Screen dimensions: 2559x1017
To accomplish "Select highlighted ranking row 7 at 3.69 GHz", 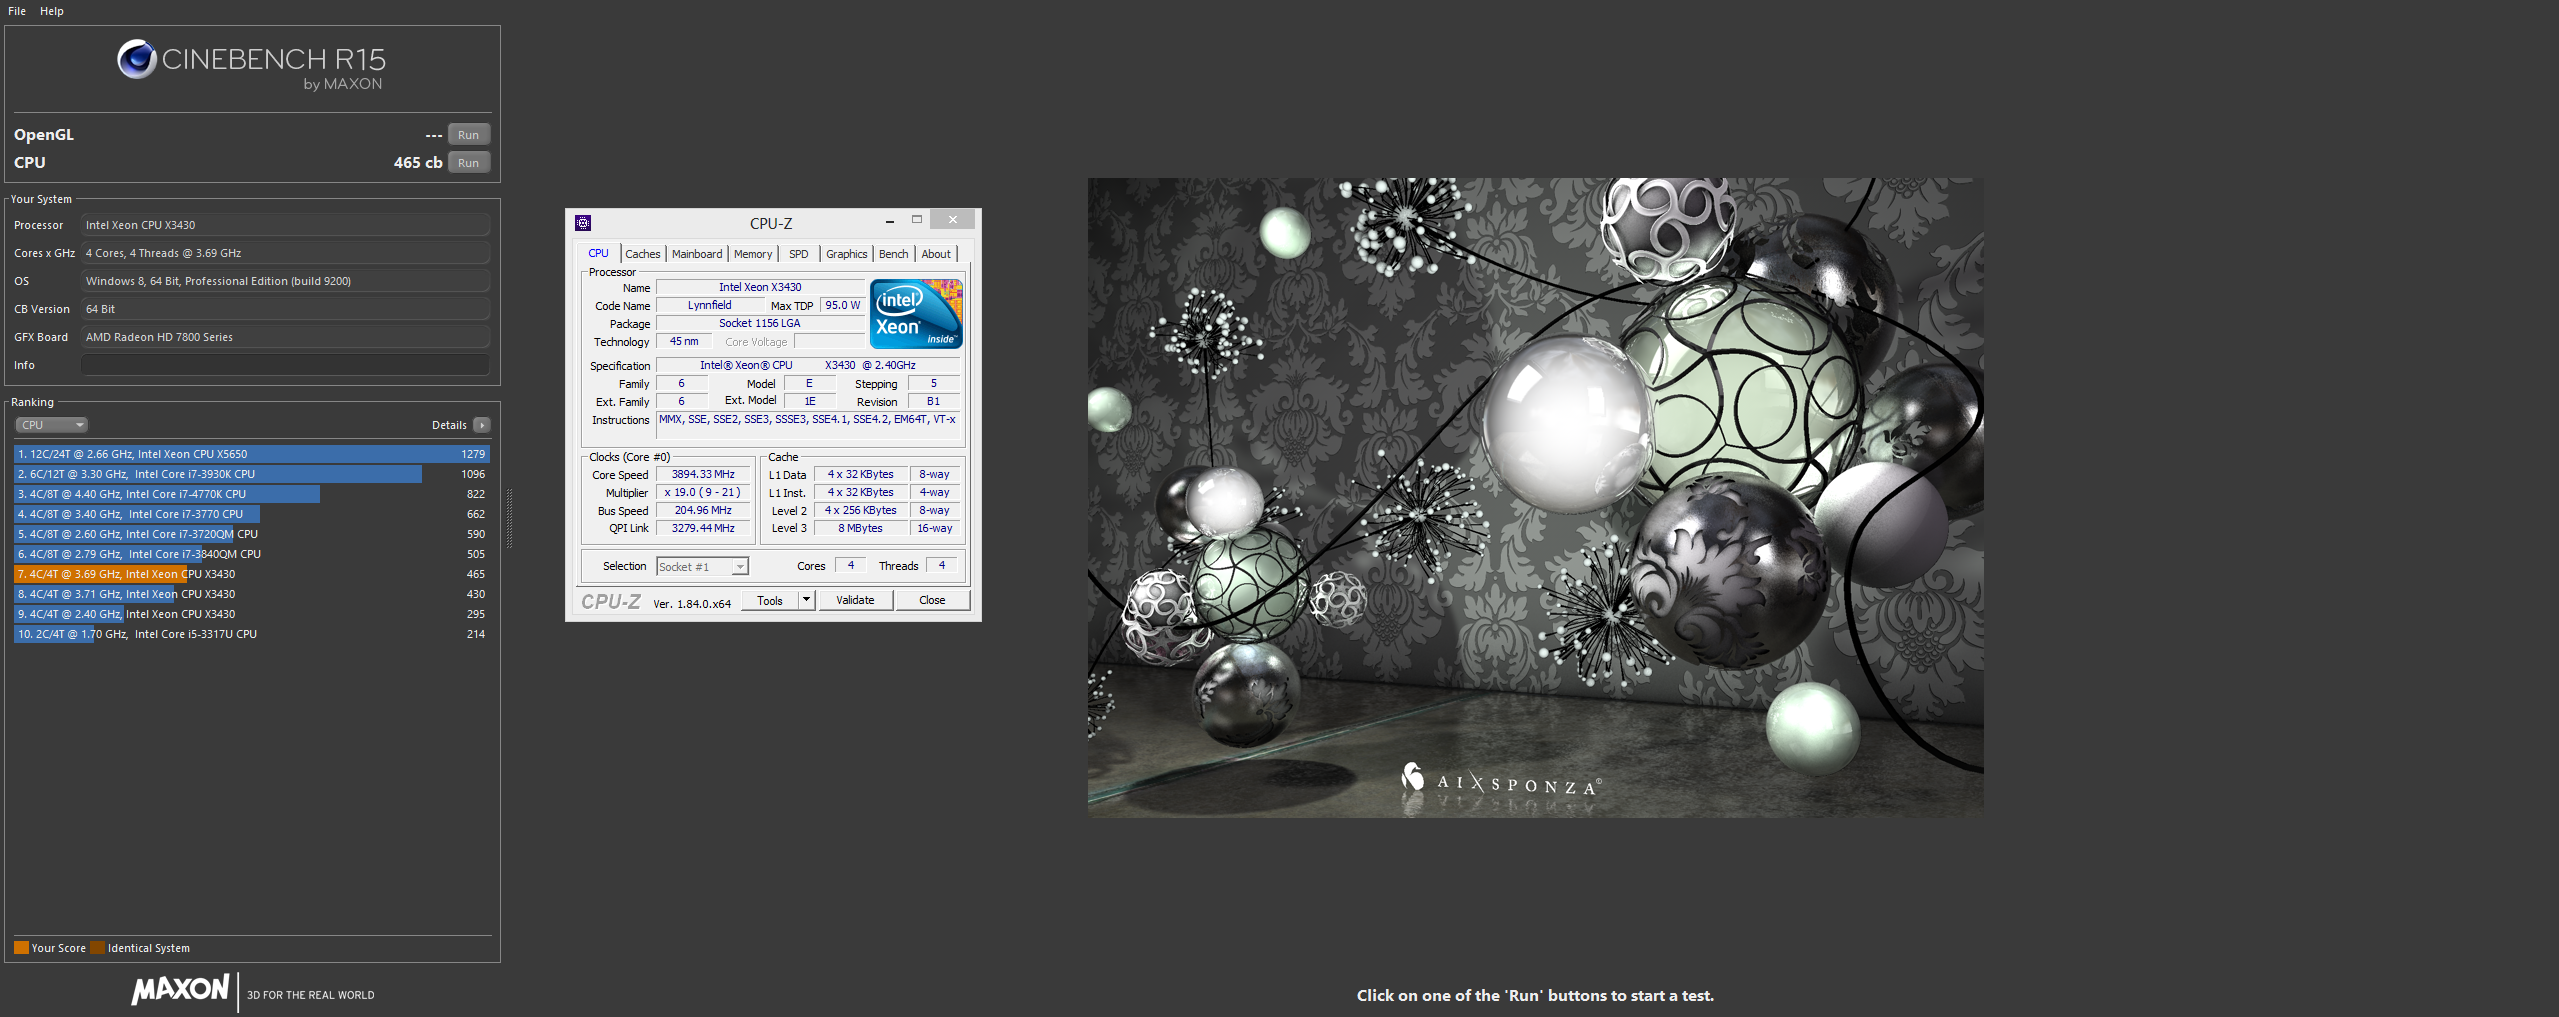I will click(x=251, y=574).
